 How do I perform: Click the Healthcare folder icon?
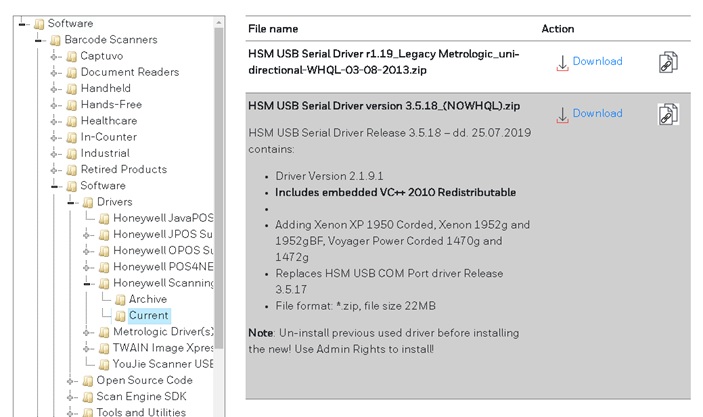[x=71, y=121]
